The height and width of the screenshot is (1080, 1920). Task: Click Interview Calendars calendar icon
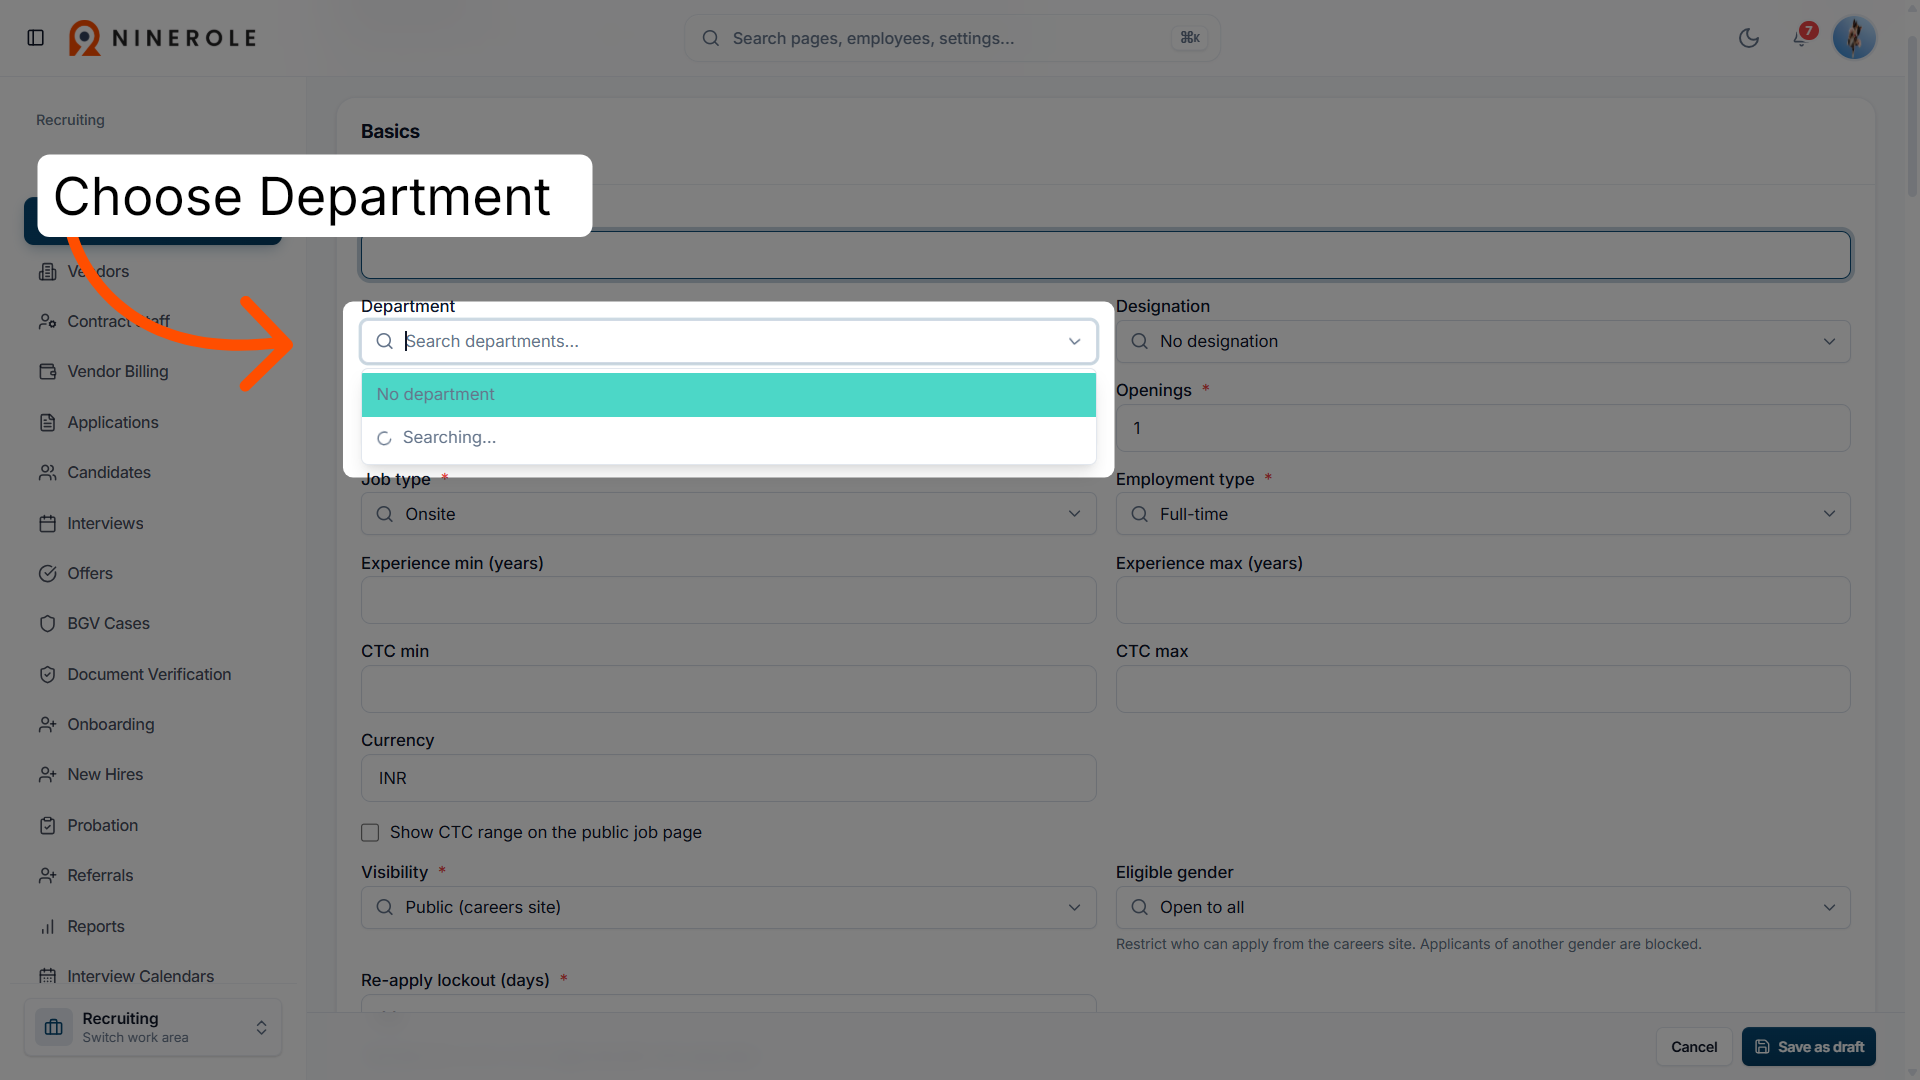[x=47, y=976]
